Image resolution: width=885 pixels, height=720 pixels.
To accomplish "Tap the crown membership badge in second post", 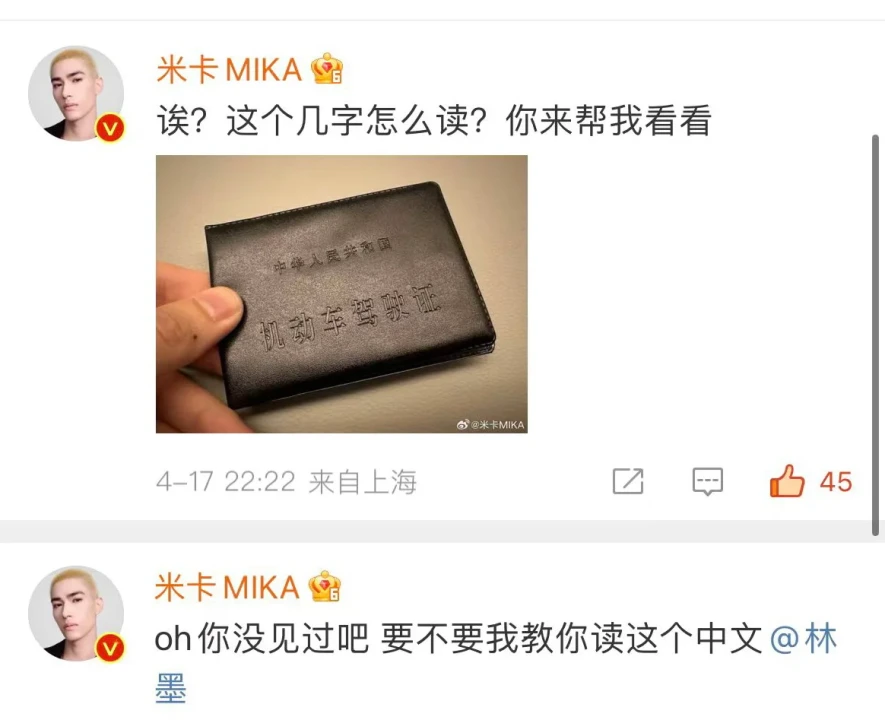I will coord(325,586).
